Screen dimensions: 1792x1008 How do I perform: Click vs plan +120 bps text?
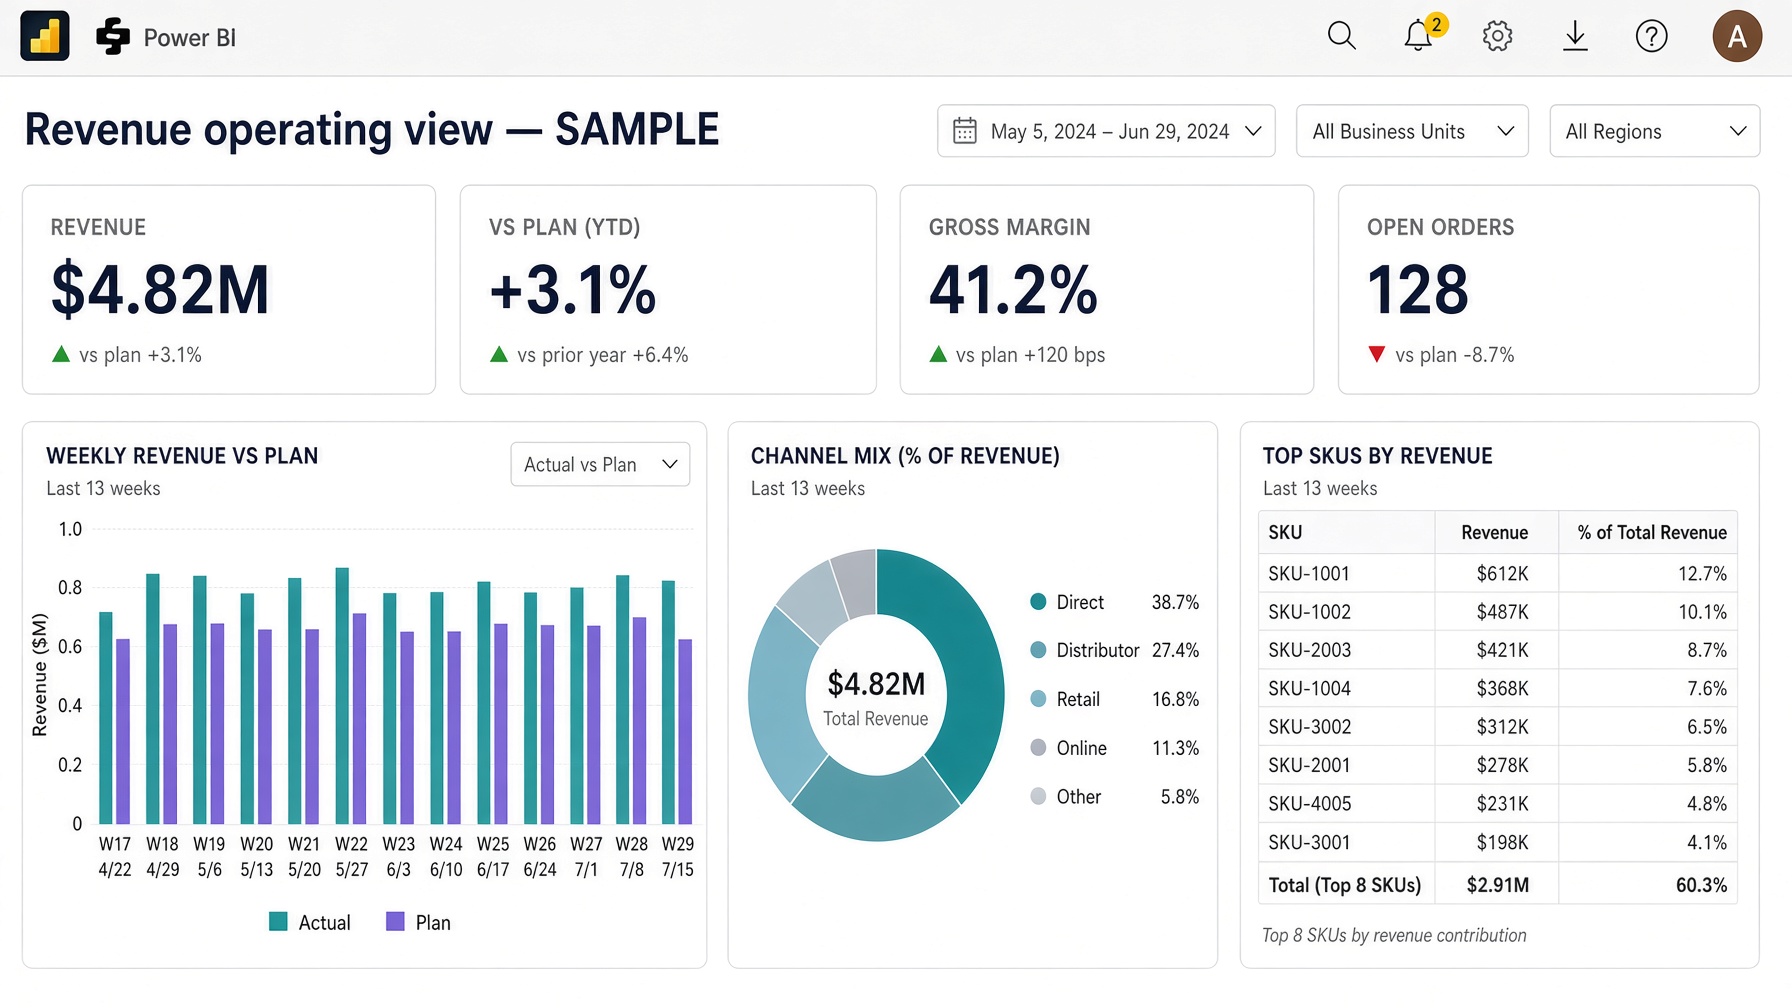tap(1030, 355)
